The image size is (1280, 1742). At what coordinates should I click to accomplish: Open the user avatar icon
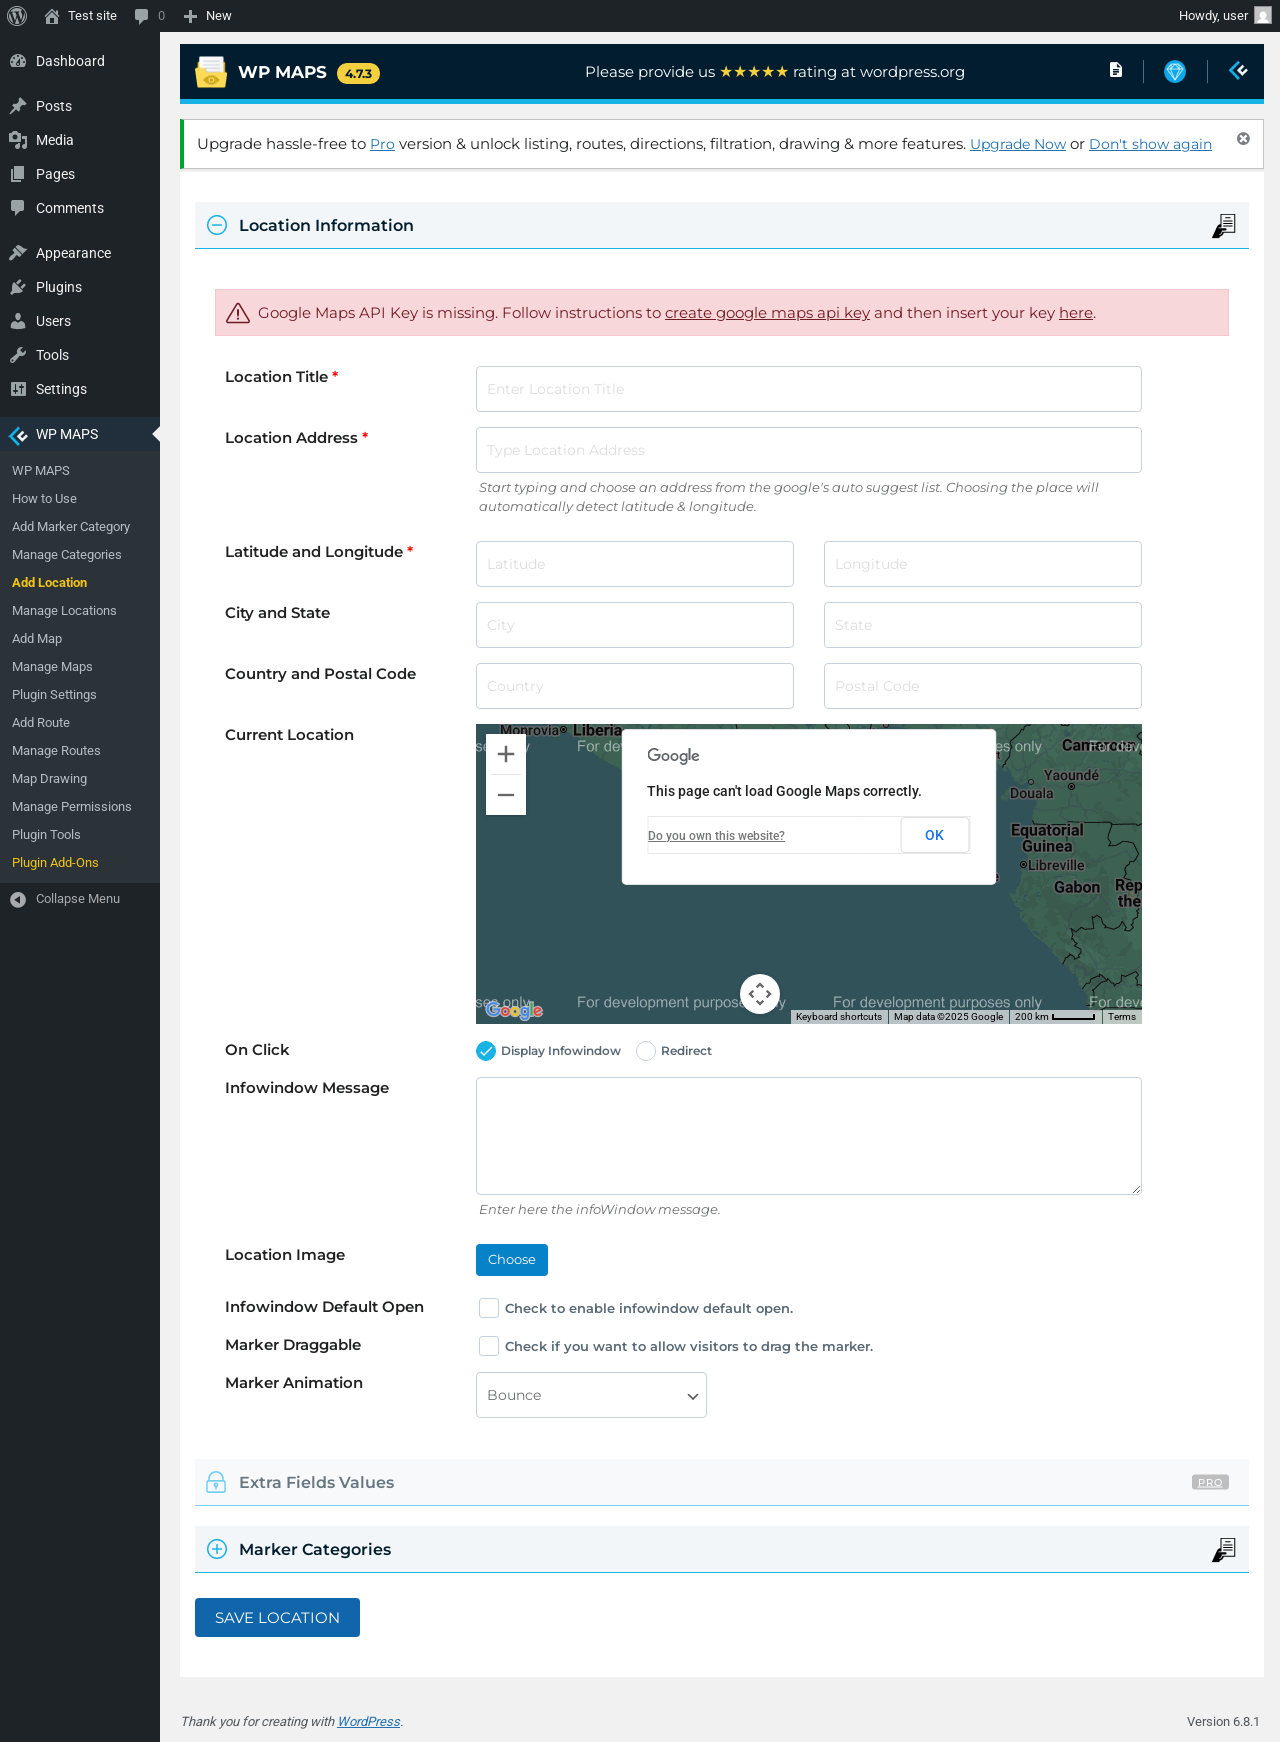pos(1263,16)
